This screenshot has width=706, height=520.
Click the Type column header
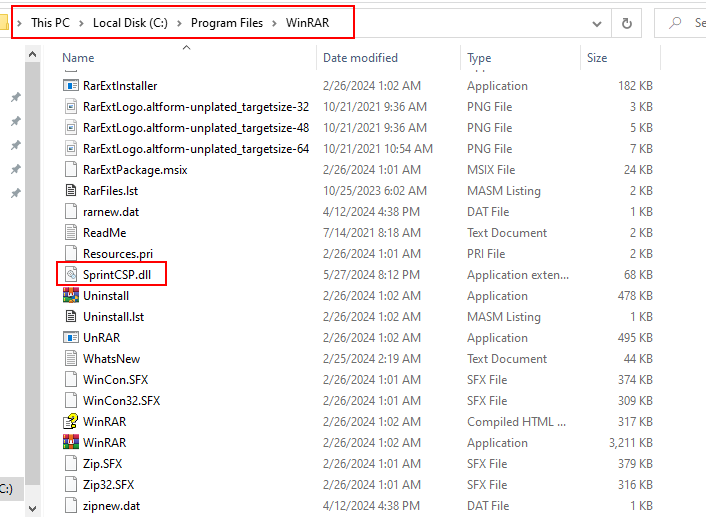point(479,58)
